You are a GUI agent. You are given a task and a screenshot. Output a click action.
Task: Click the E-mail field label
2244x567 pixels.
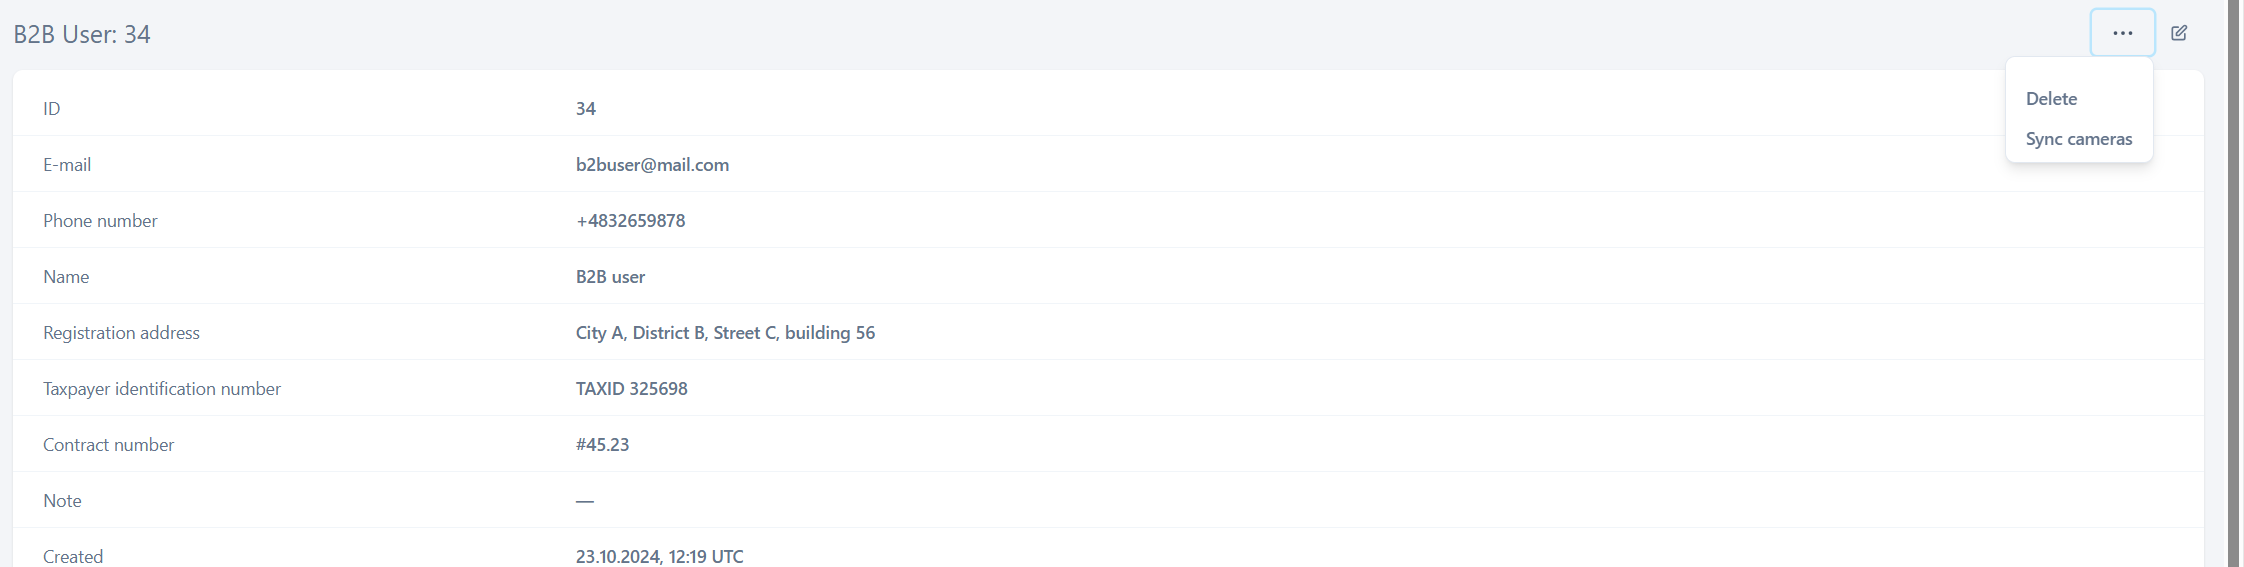pos(67,165)
